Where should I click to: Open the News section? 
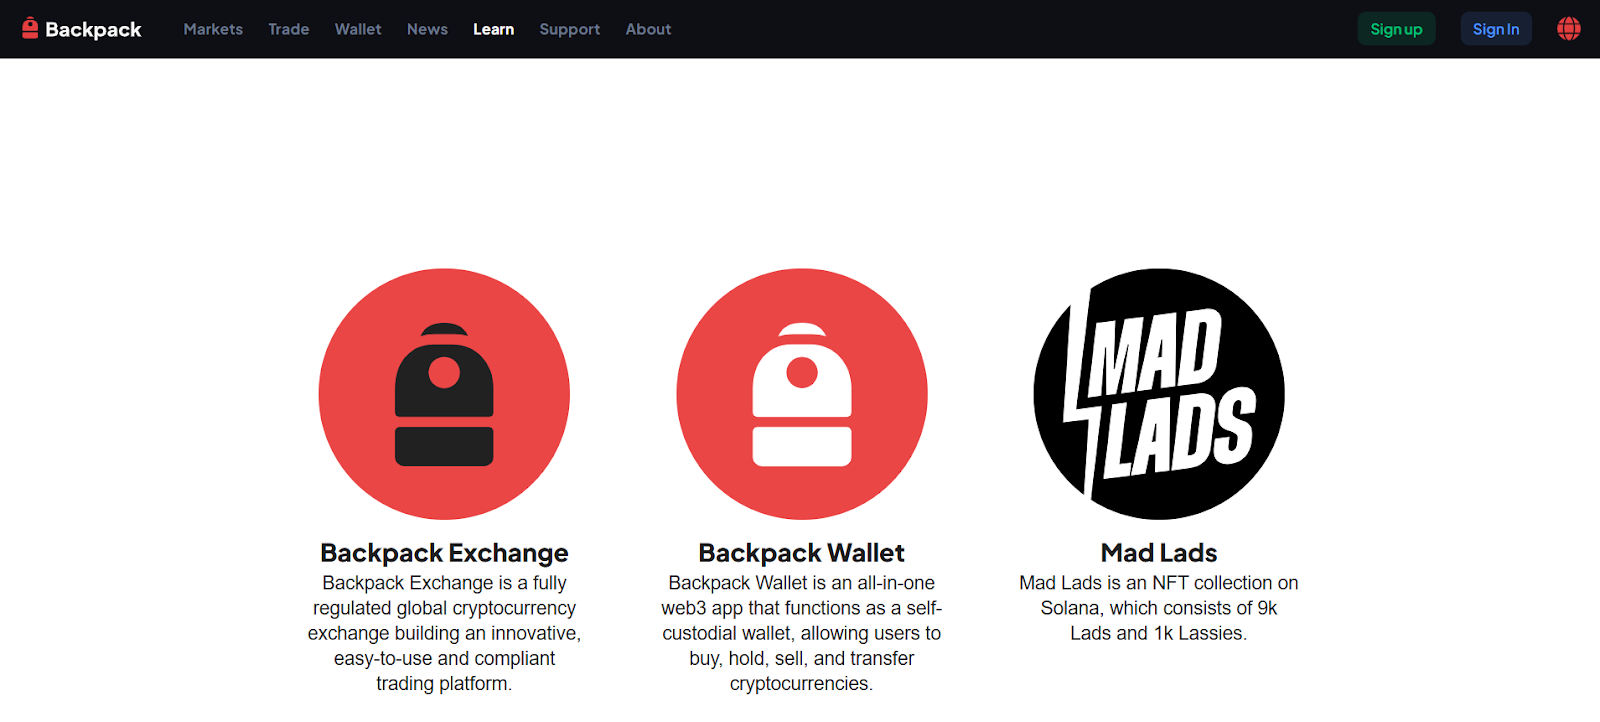click(x=427, y=29)
